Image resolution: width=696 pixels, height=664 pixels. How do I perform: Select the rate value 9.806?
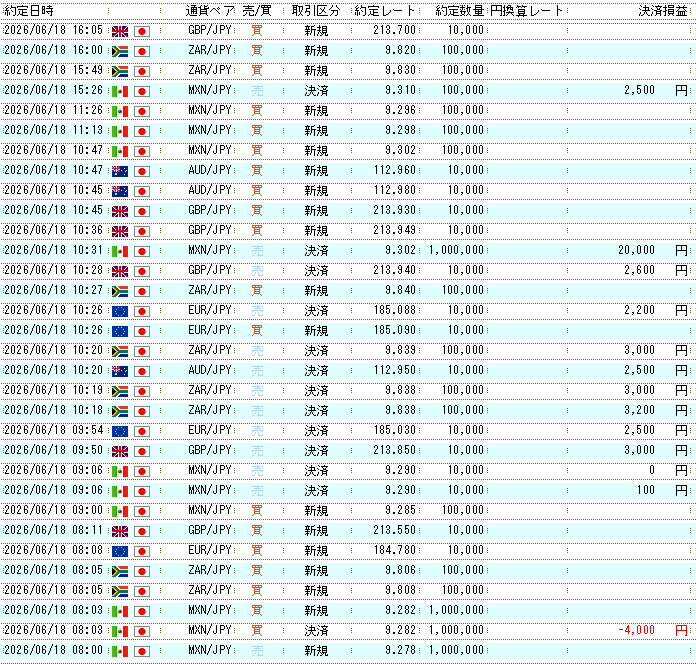tap(400, 570)
